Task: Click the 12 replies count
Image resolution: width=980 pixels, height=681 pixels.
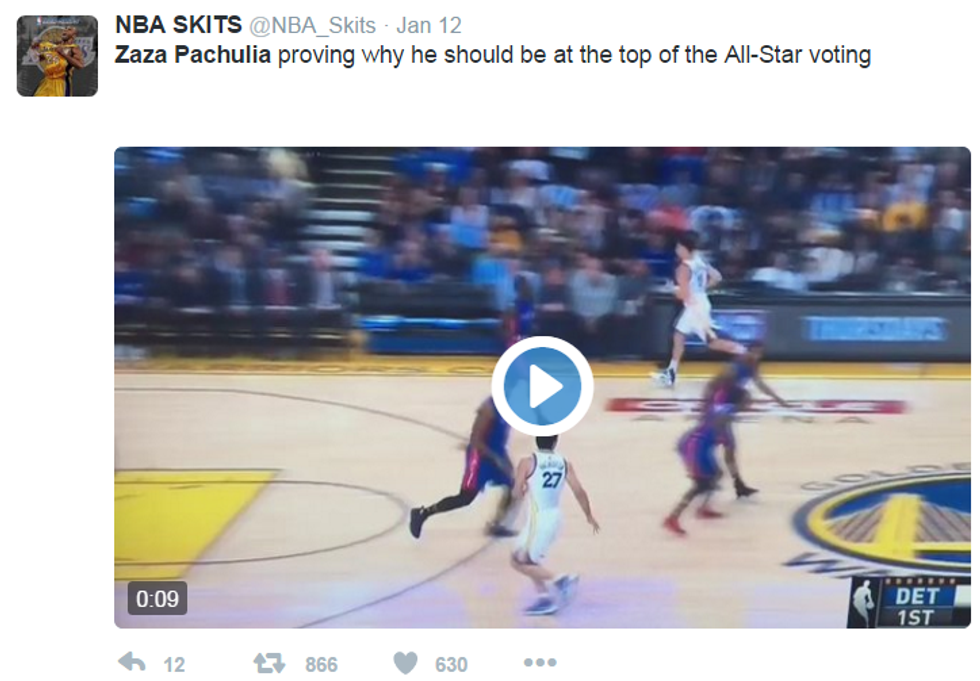Action: pos(174,664)
